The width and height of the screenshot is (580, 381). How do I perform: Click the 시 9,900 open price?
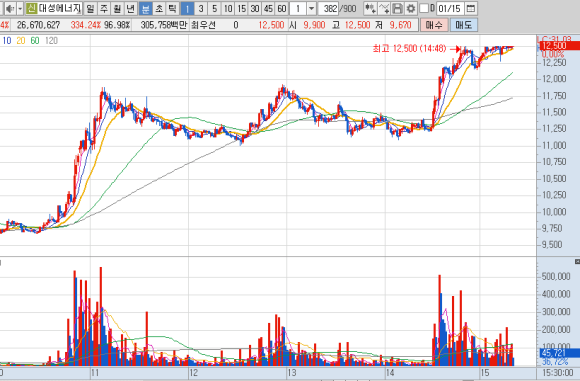[307, 25]
